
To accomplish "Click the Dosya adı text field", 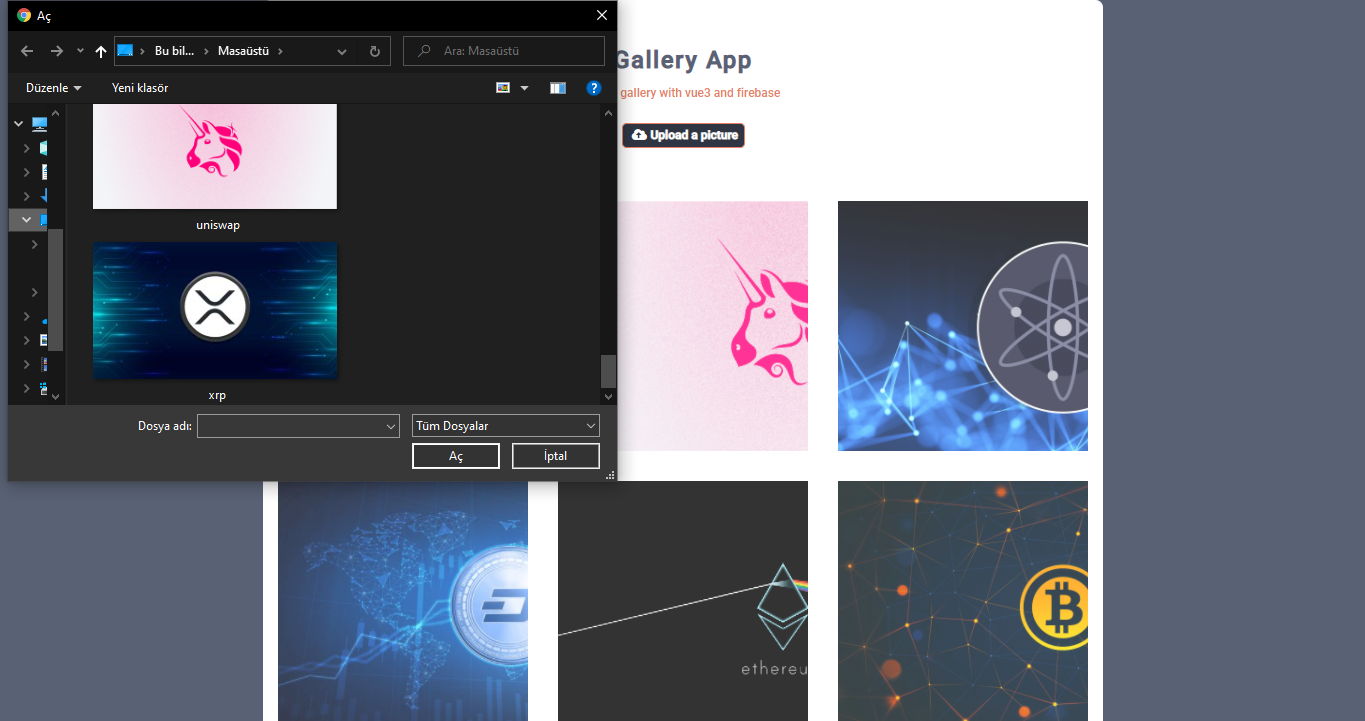I will [290, 426].
